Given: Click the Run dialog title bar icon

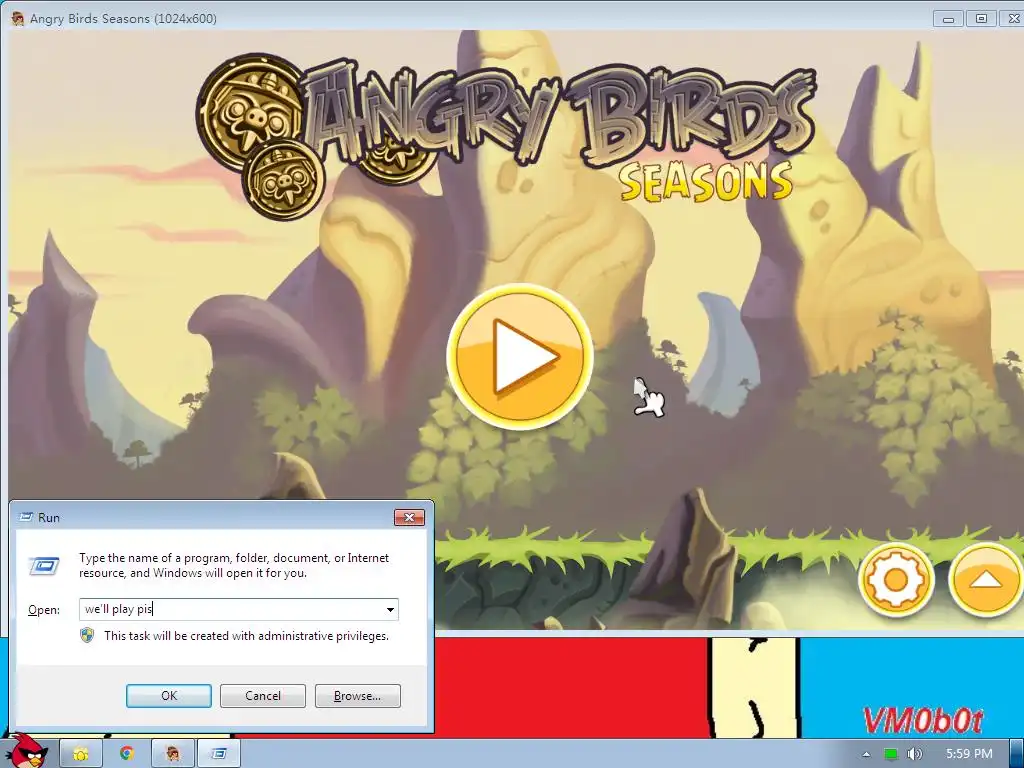Looking at the screenshot, I should [26, 517].
